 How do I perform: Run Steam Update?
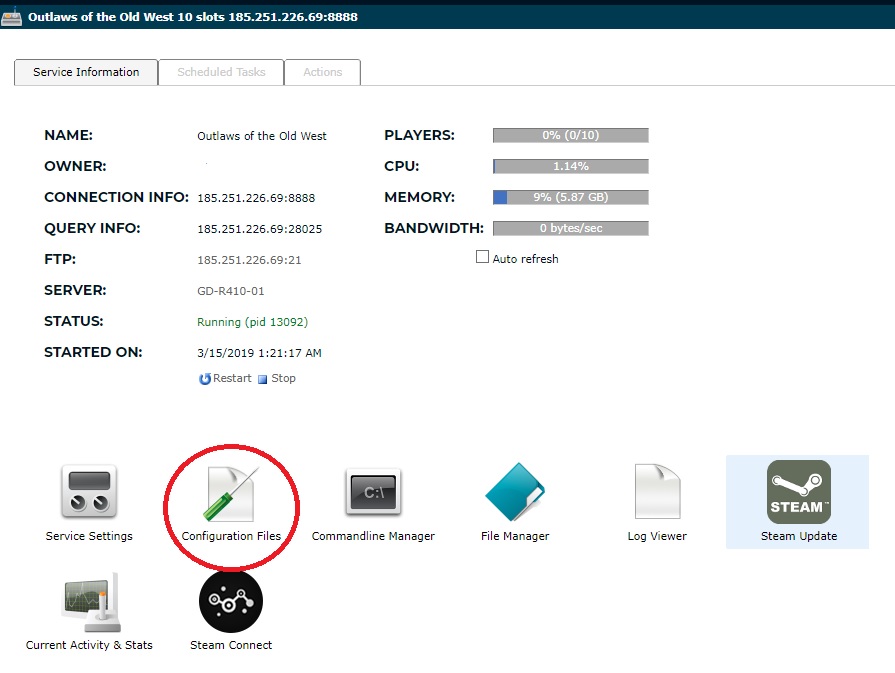(798, 492)
